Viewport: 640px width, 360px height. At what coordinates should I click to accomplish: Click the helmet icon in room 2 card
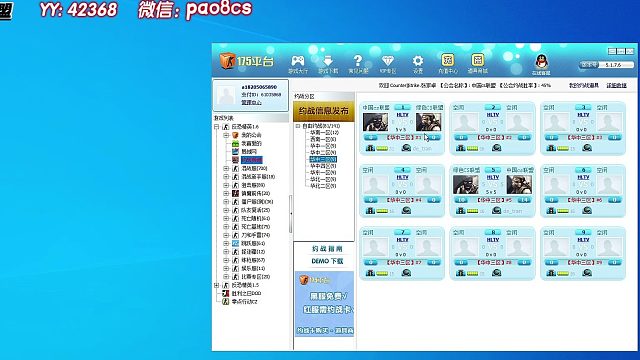[x=496, y=148]
